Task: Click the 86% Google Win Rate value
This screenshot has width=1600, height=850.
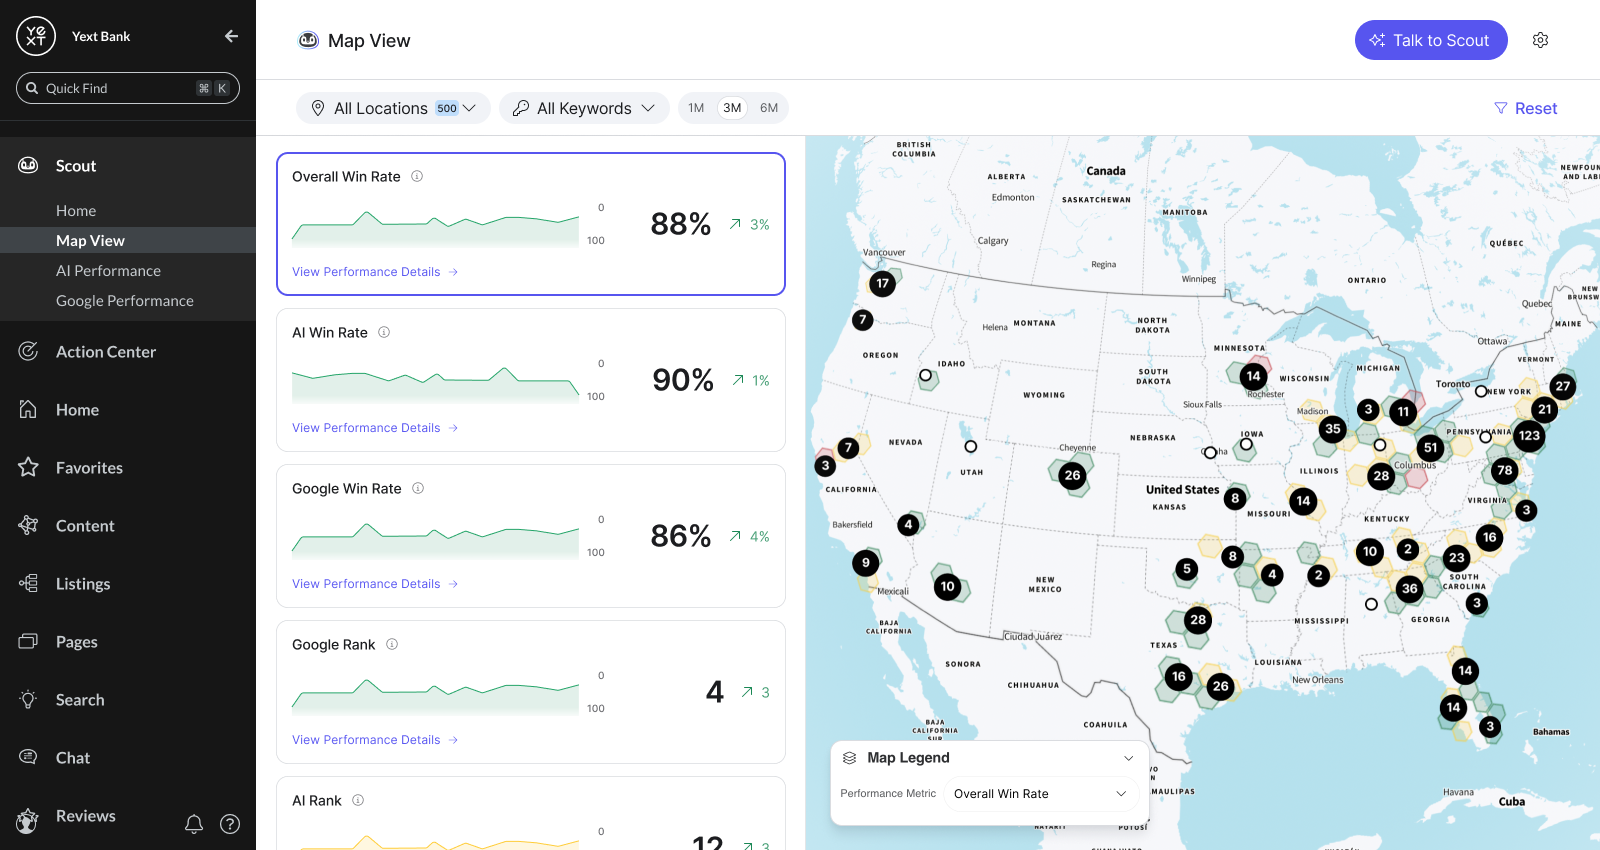Action: (681, 536)
